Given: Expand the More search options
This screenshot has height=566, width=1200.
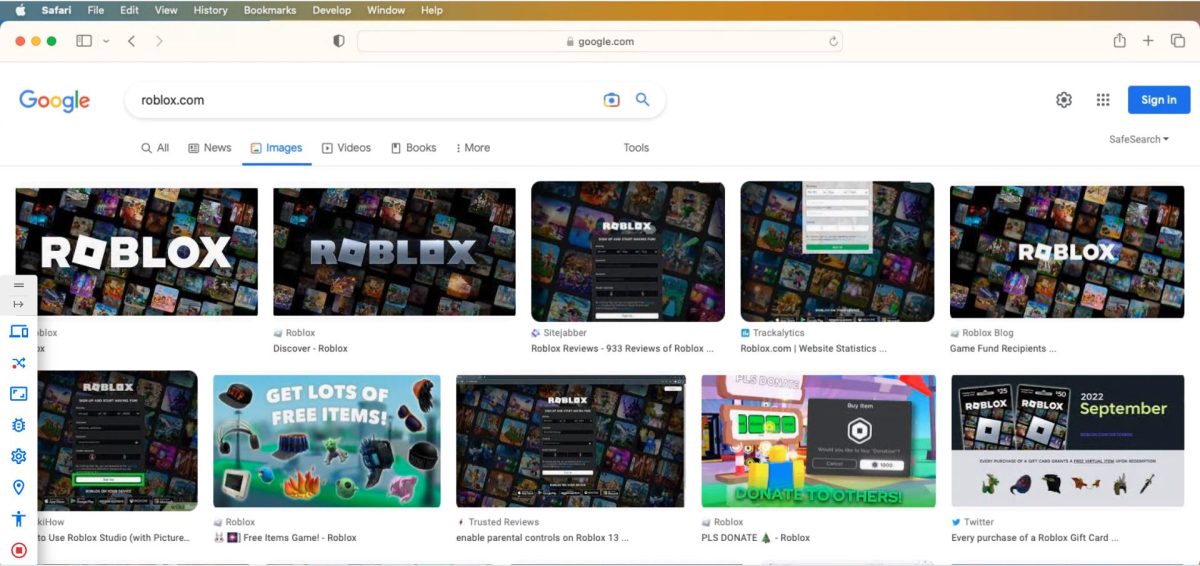Looking at the screenshot, I should tap(473, 148).
